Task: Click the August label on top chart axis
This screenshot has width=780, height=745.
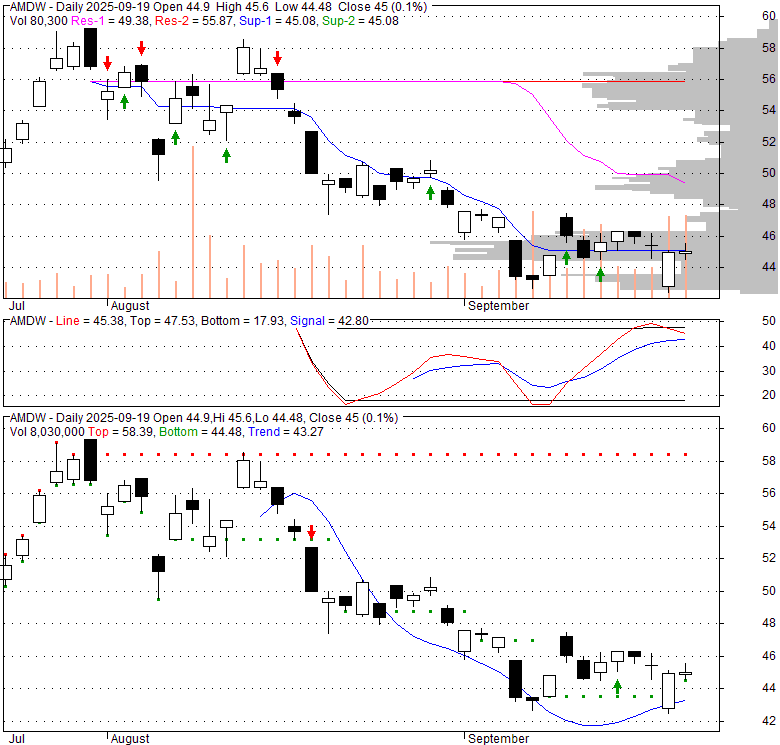Action: [130, 305]
